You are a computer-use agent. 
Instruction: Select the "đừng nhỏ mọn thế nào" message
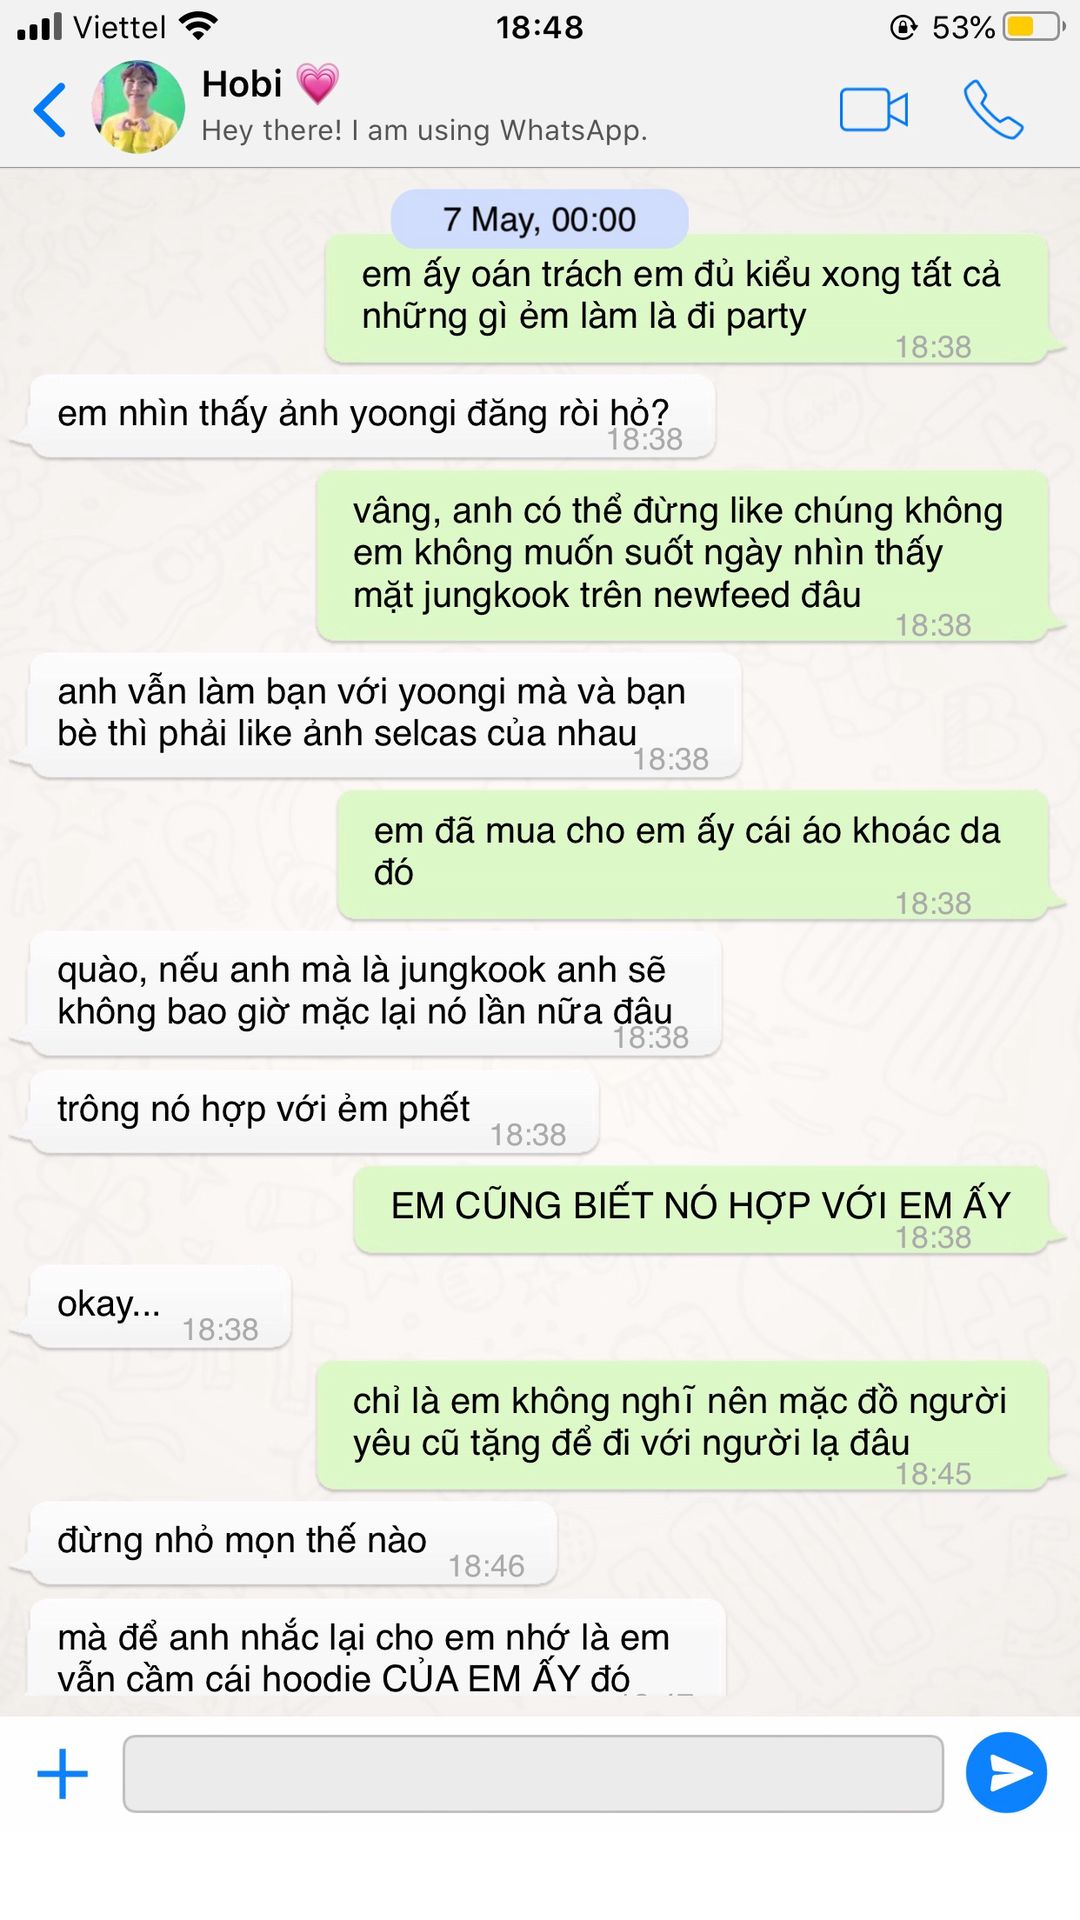[293, 1544]
